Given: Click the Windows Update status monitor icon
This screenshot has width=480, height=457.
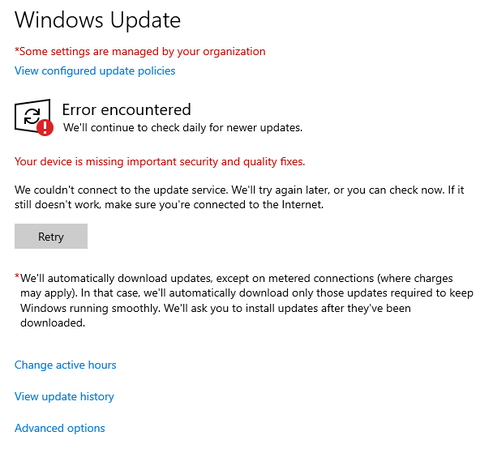Looking at the screenshot, I should [34, 117].
